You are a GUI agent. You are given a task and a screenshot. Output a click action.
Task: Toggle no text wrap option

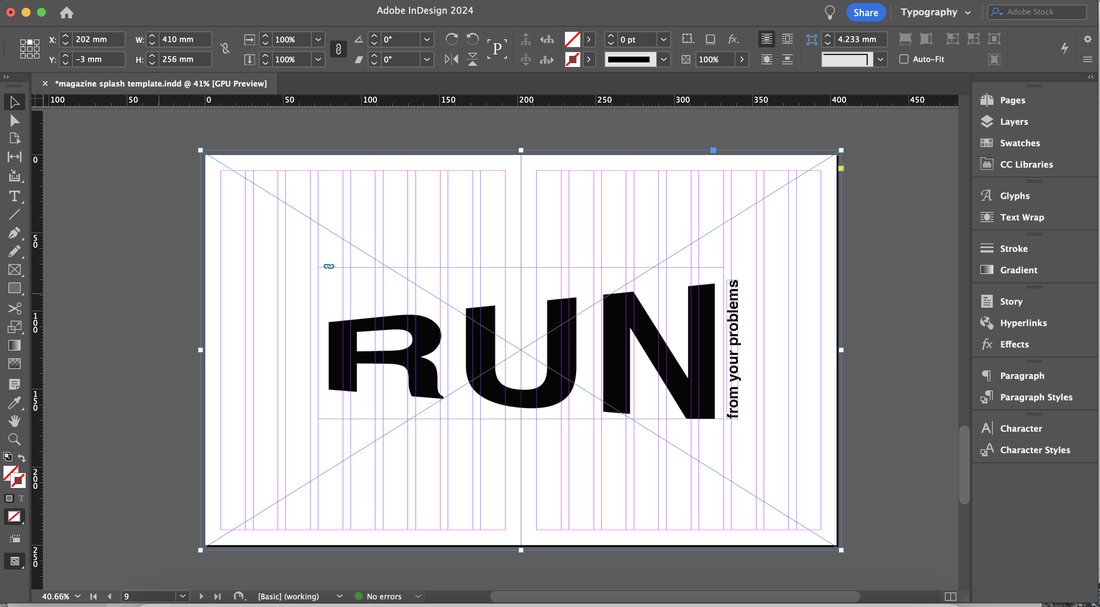767,39
